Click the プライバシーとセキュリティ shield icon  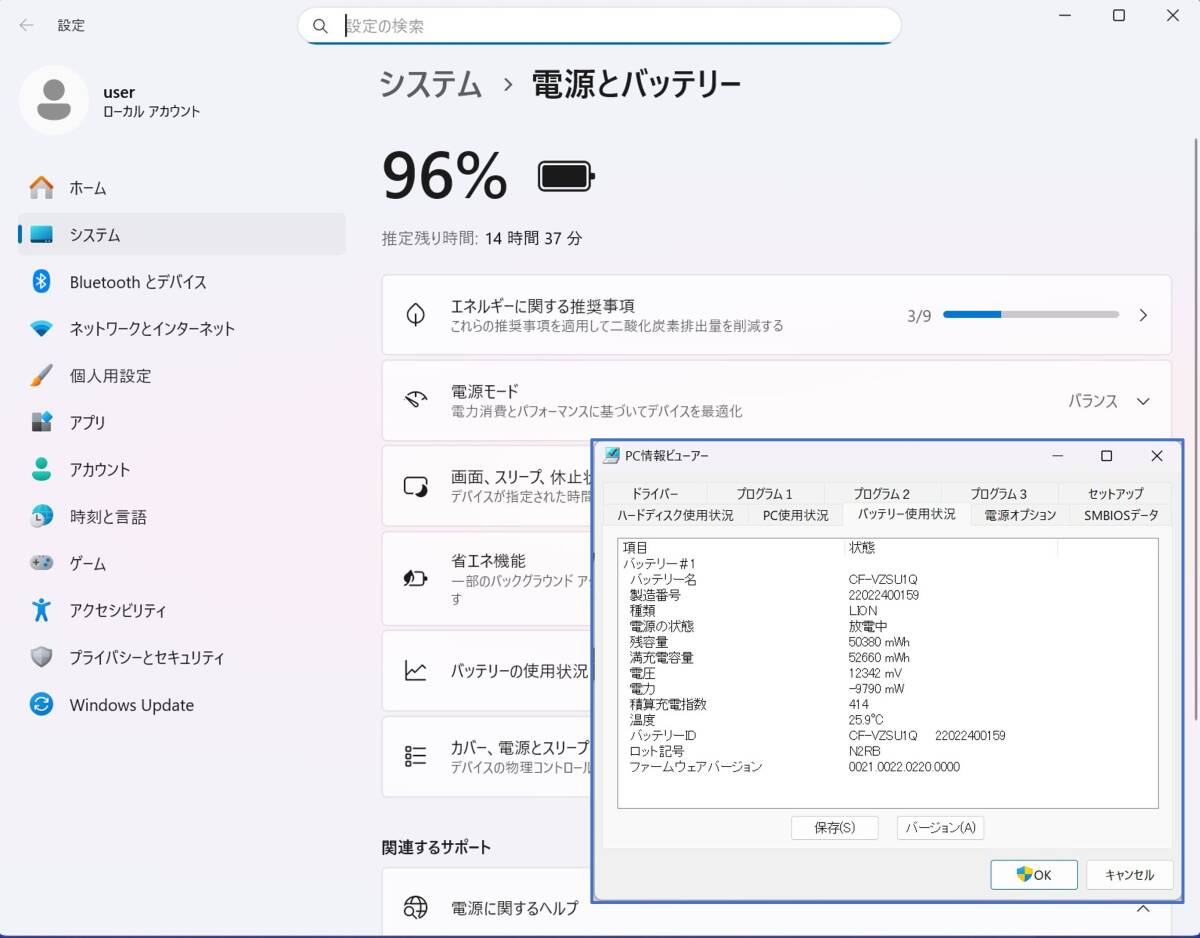pyautogui.click(x=41, y=658)
